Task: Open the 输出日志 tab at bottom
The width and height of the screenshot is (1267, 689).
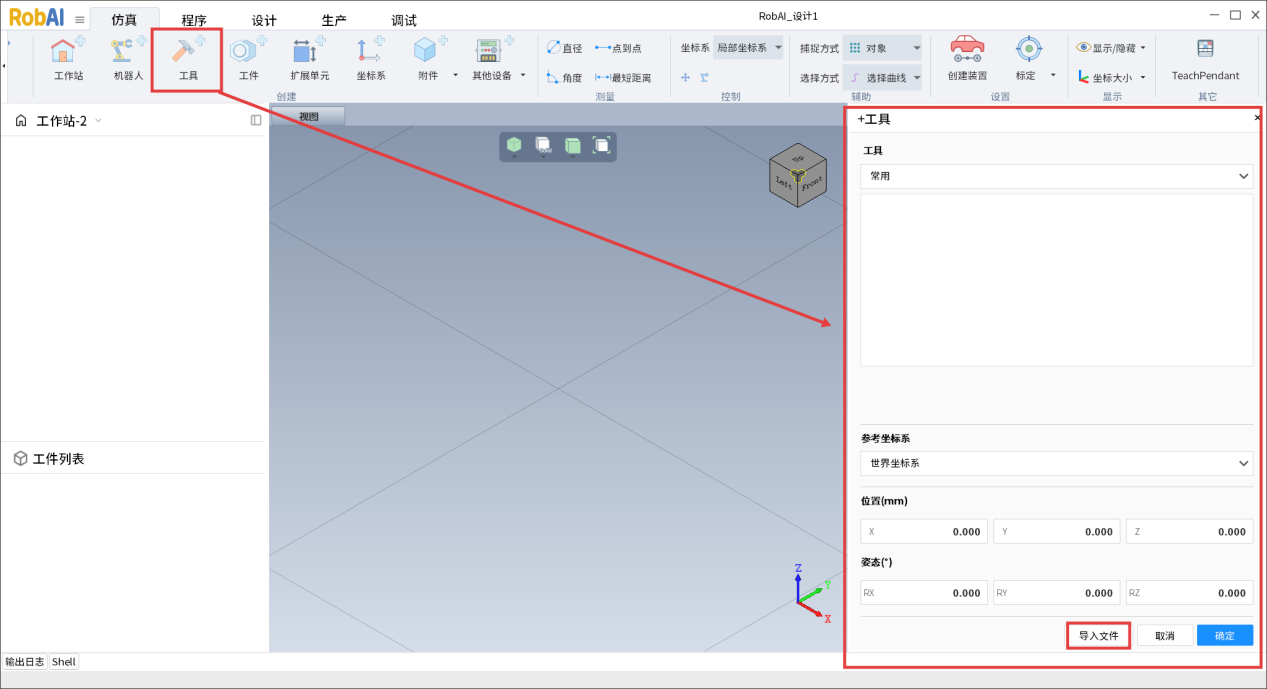Action: [x=25, y=662]
